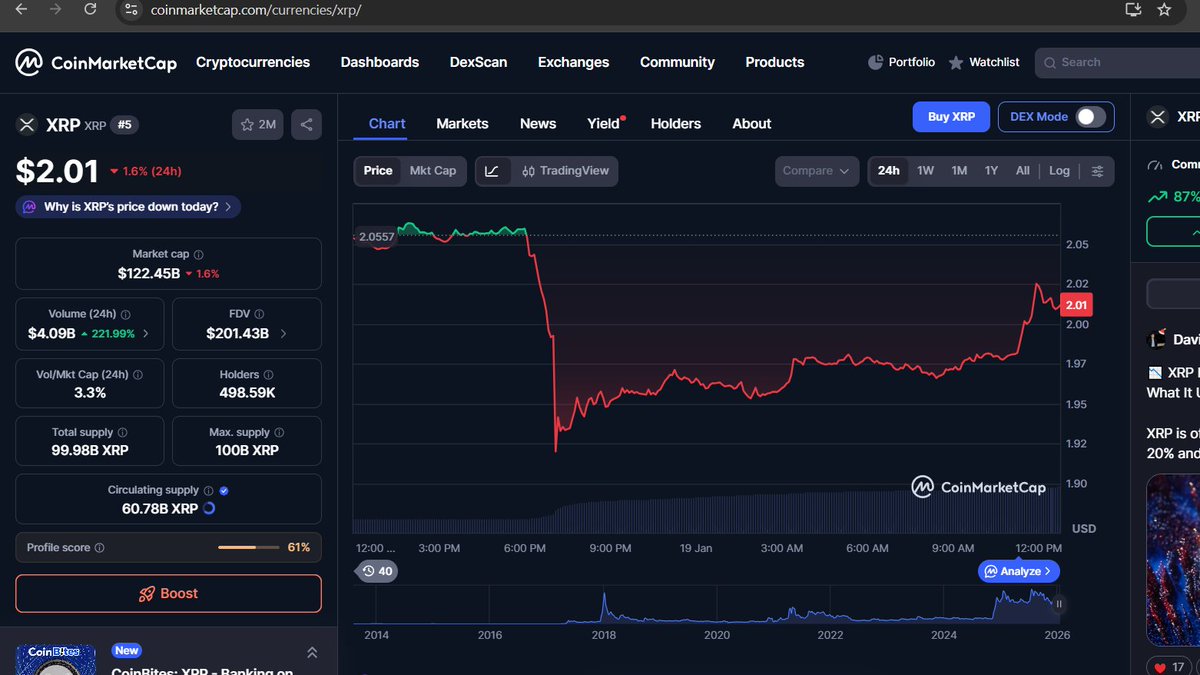Click the site info icon in address bar

[132, 10]
